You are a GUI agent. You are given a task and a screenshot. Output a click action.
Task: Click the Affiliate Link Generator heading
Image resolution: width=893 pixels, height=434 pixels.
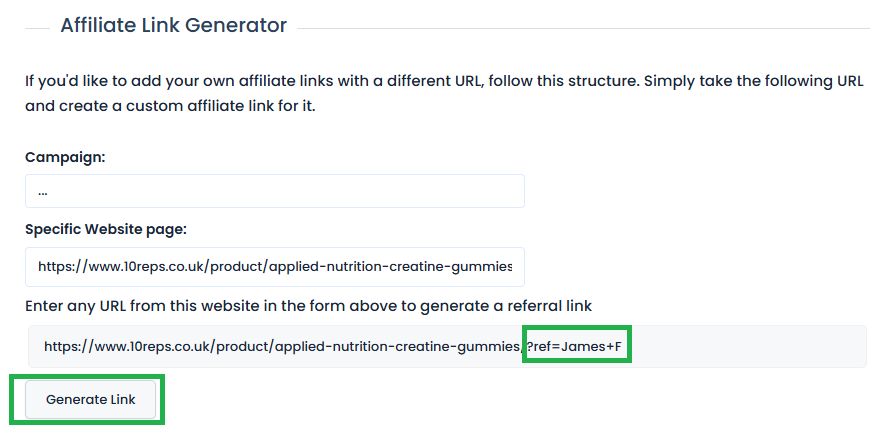coord(173,26)
